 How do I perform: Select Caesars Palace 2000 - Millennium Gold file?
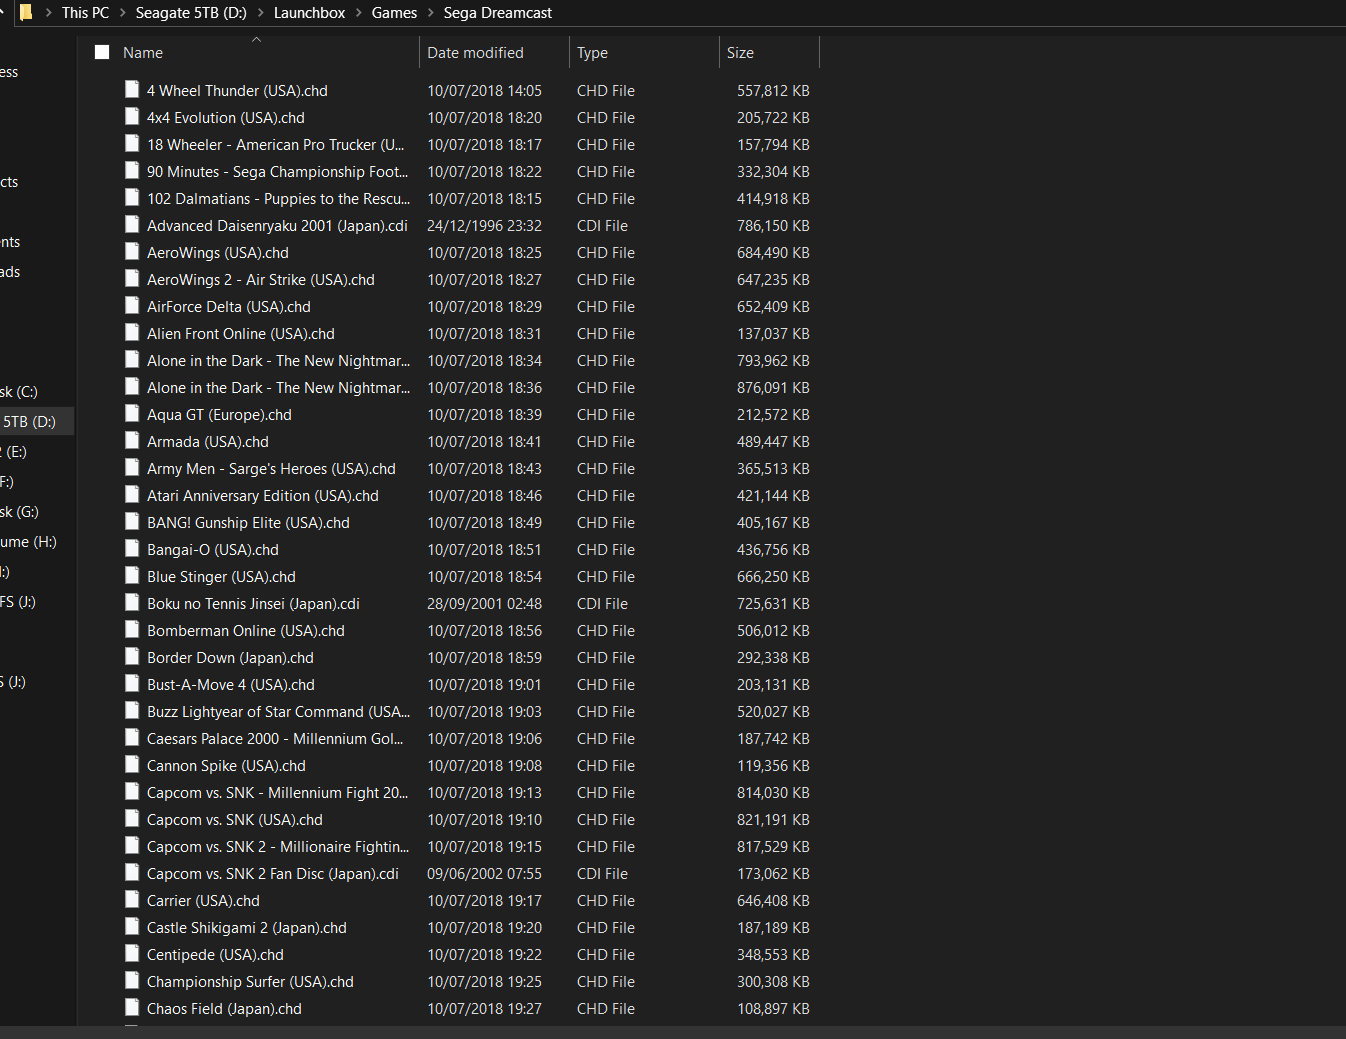[275, 739]
